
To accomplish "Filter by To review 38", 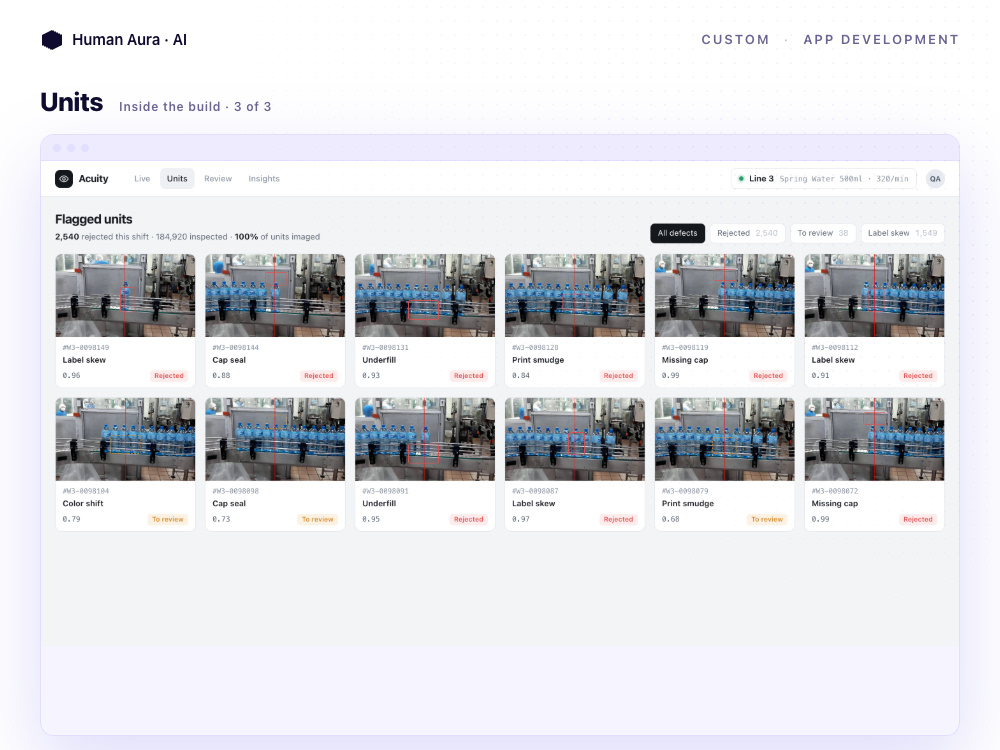I will tap(823, 233).
